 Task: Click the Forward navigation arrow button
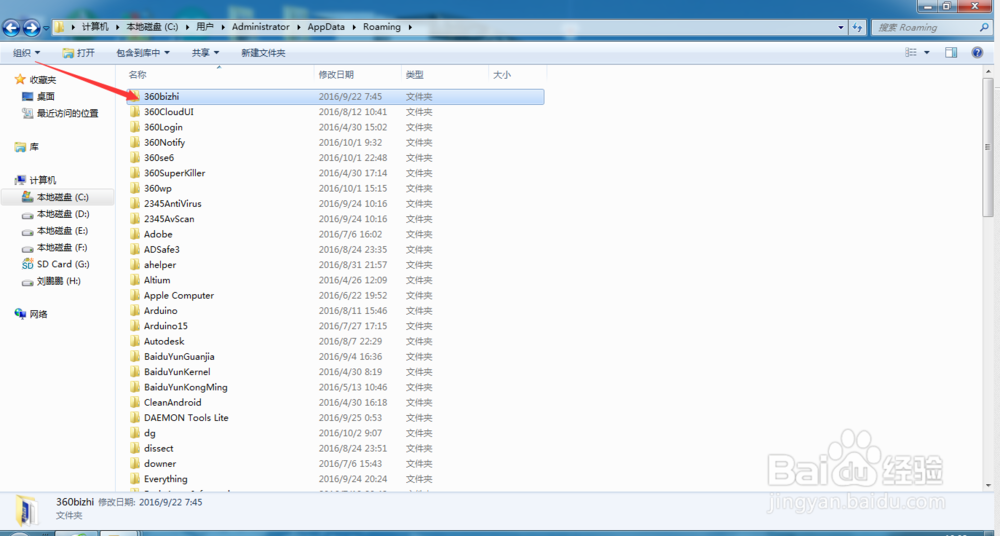pos(31,27)
